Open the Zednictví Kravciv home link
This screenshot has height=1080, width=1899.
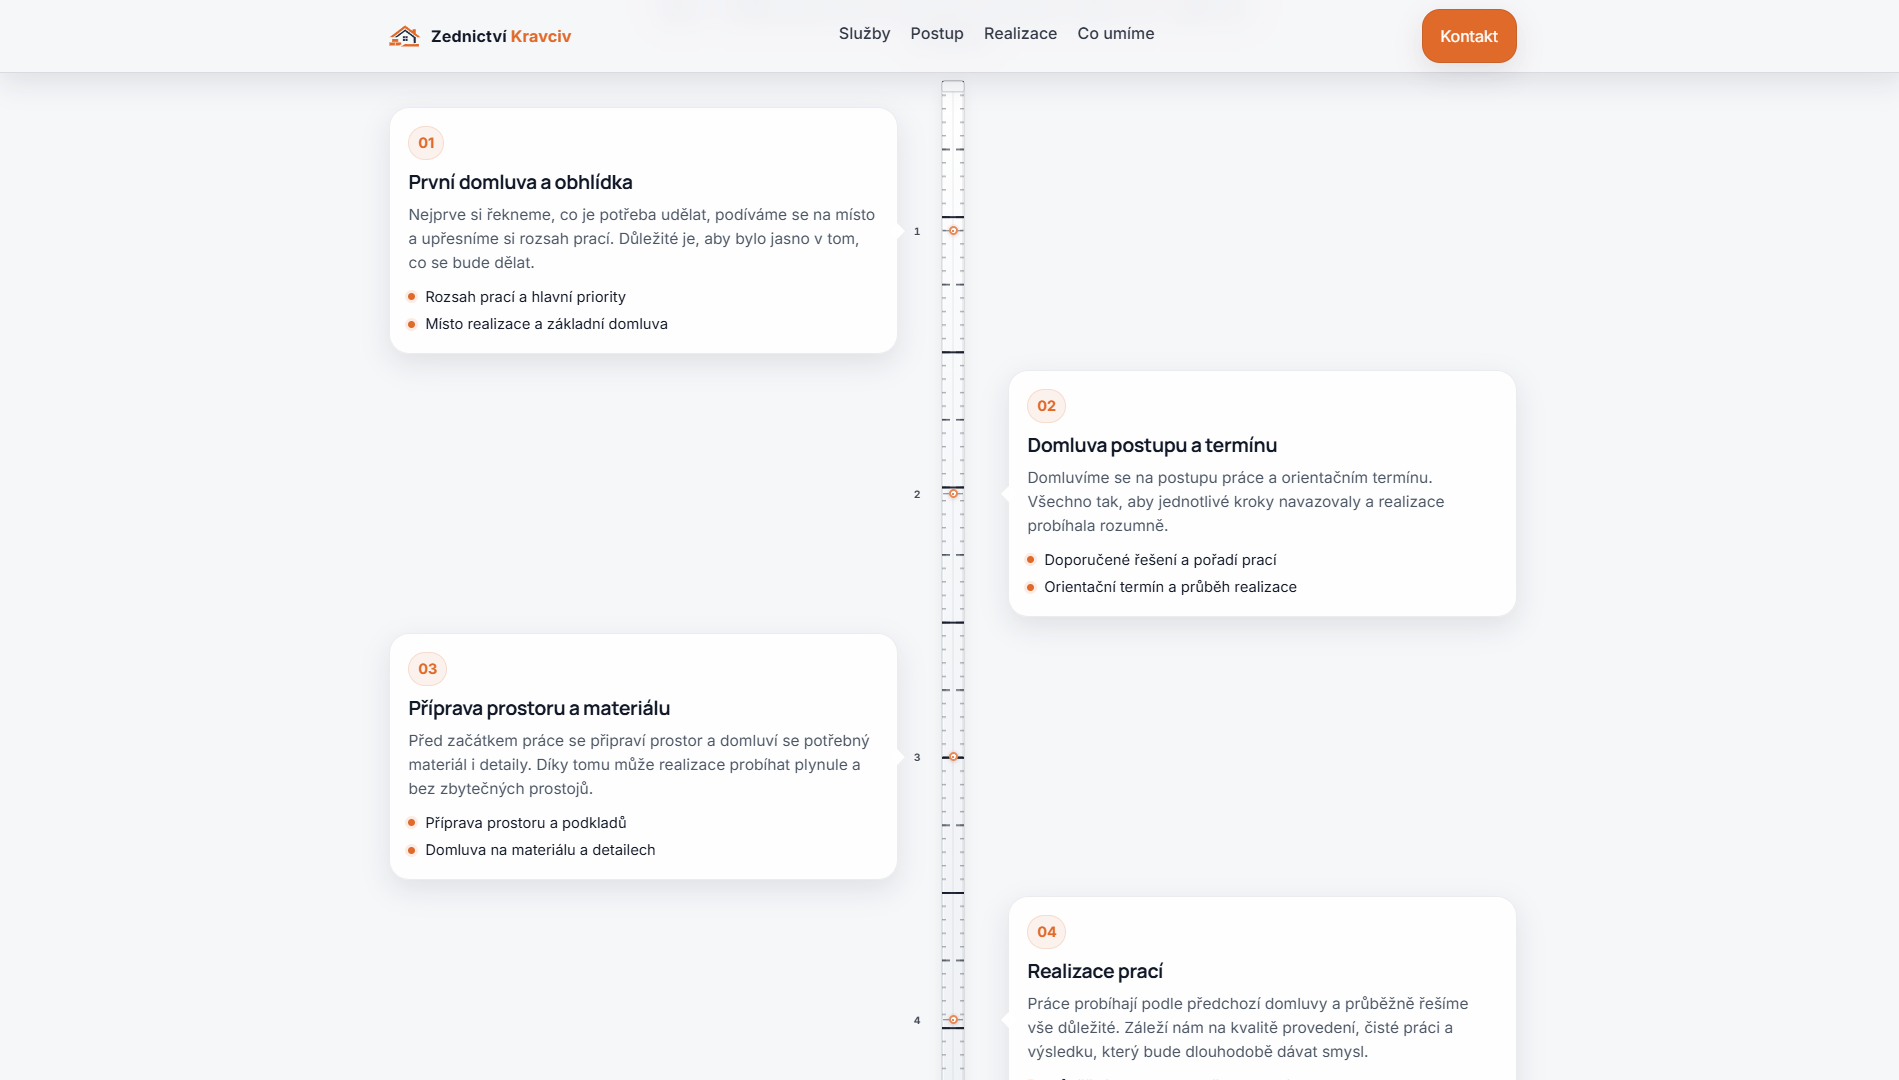coord(480,36)
